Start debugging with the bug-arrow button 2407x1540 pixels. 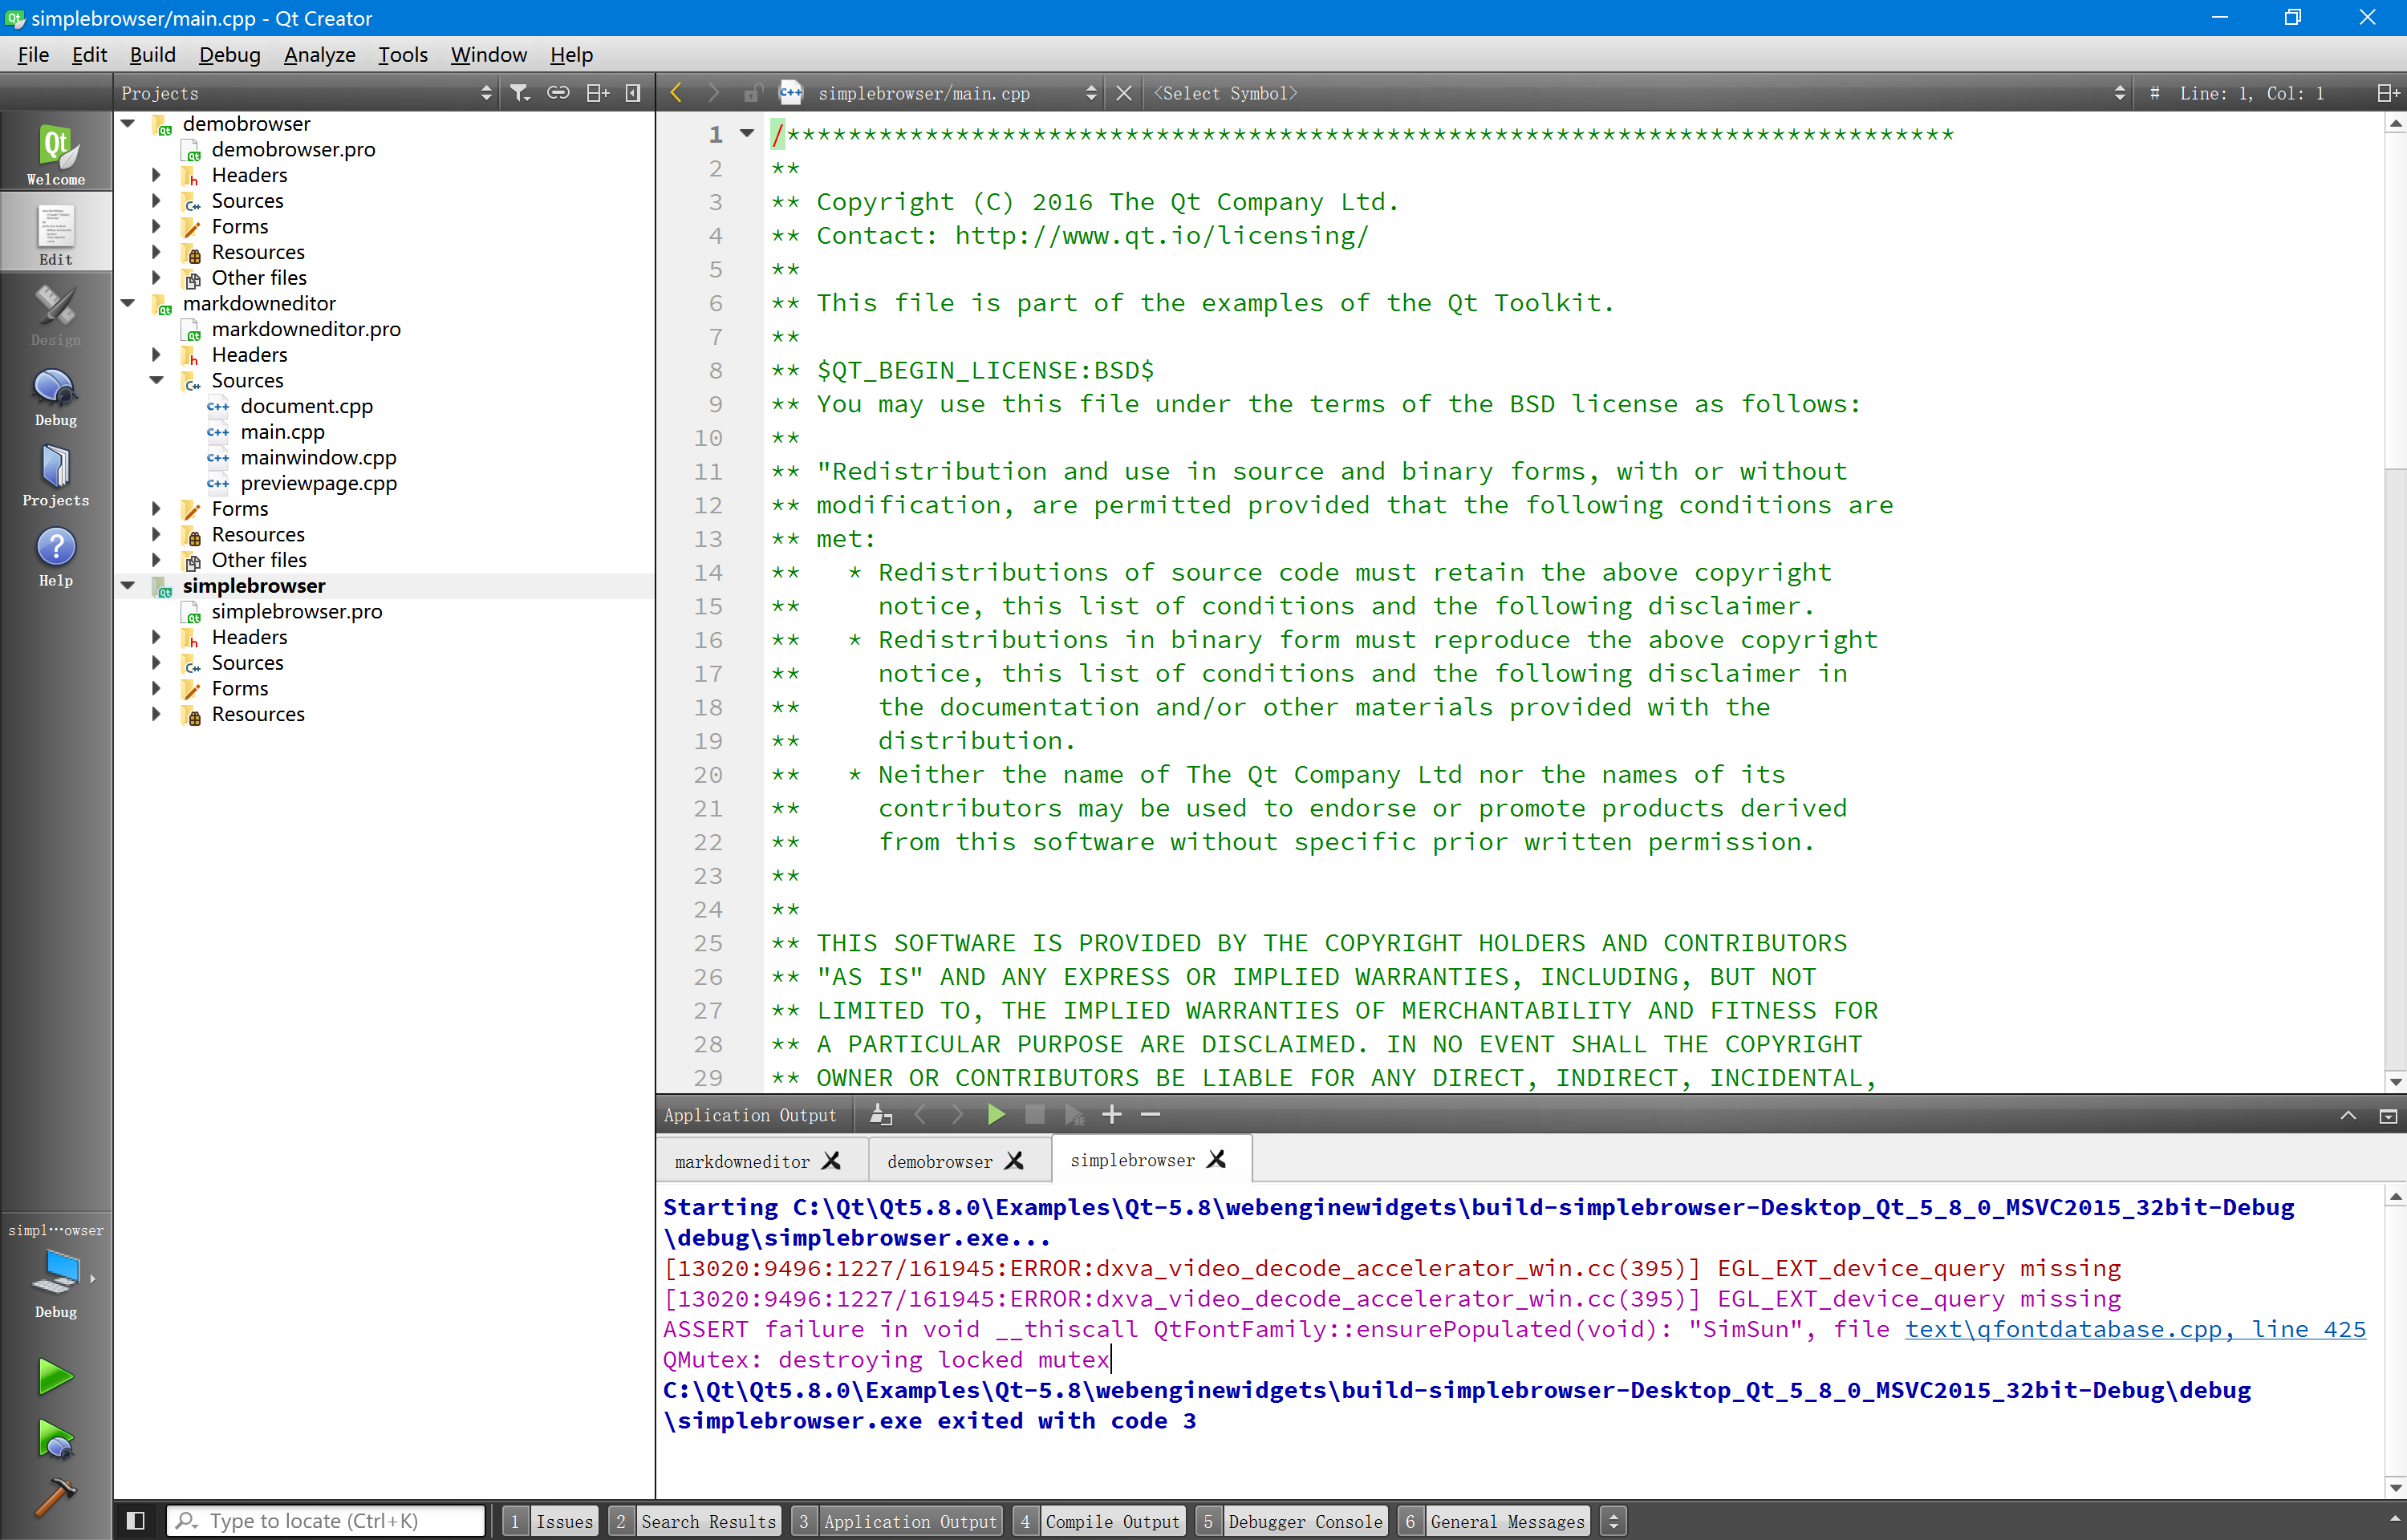tap(55, 1439)
